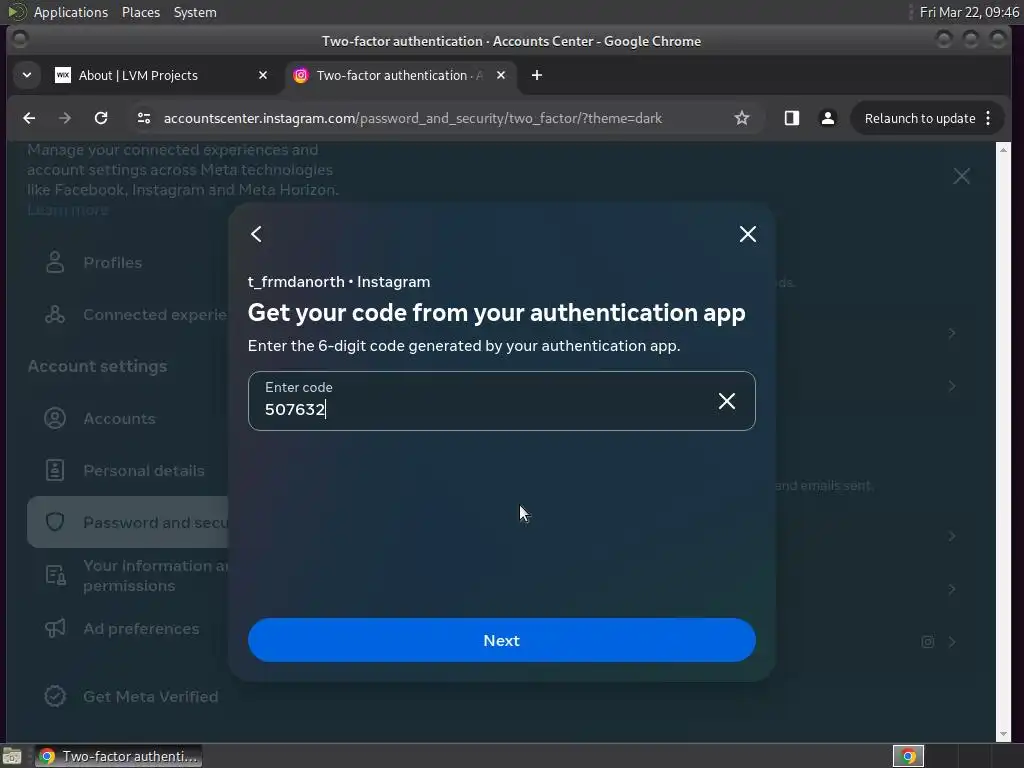Open a new browser tab
The width and height of the screenshot is (1024, 768).
click(537, 76)
